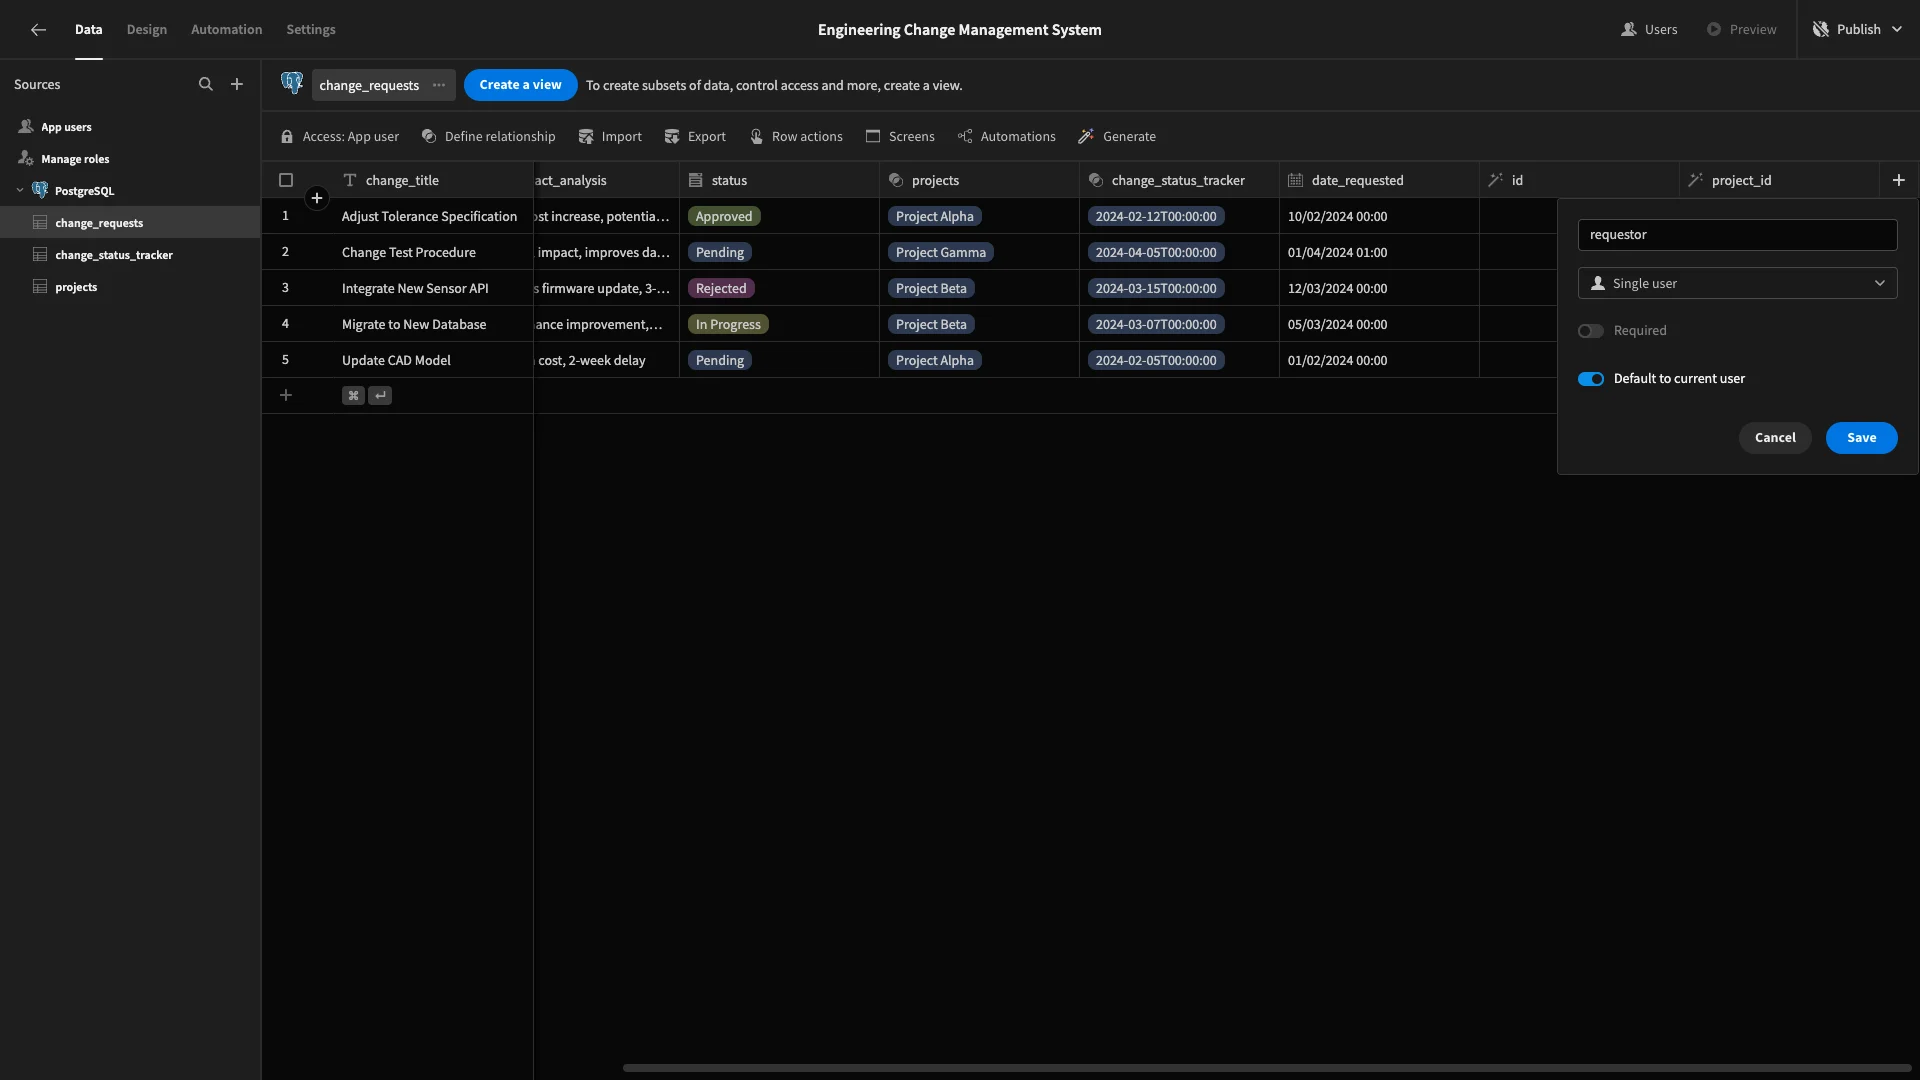Add a new row with bottom plus icon
1920x1080 pixels.
click(286, 396)
